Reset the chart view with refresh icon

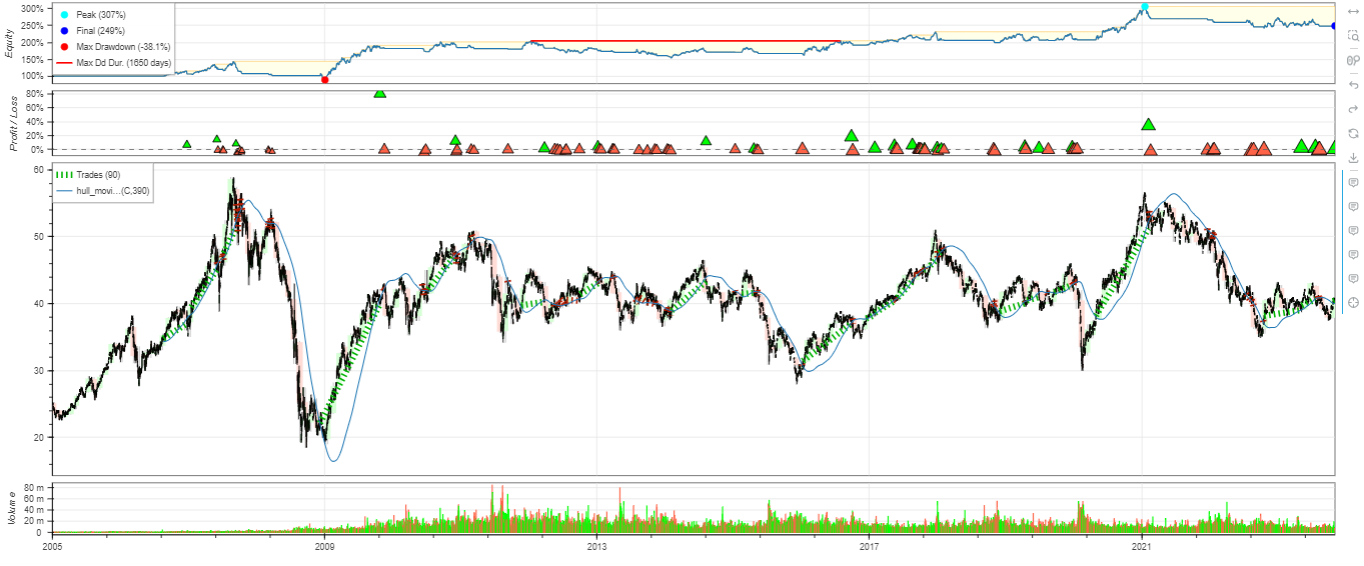tap(1354, 133)
